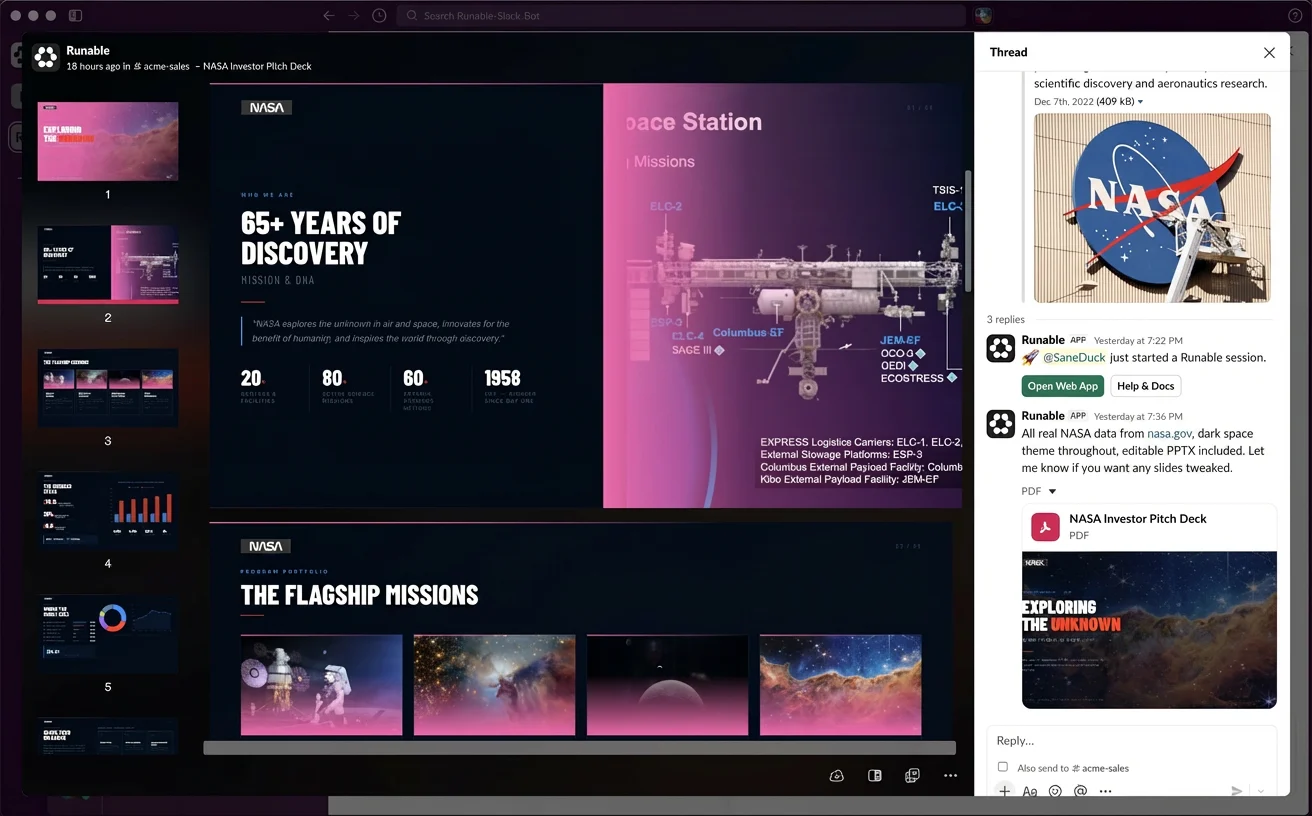Open the emoji picker in the reply composer
This screenshot has width=1312, height=816.
pos(1055,791)
